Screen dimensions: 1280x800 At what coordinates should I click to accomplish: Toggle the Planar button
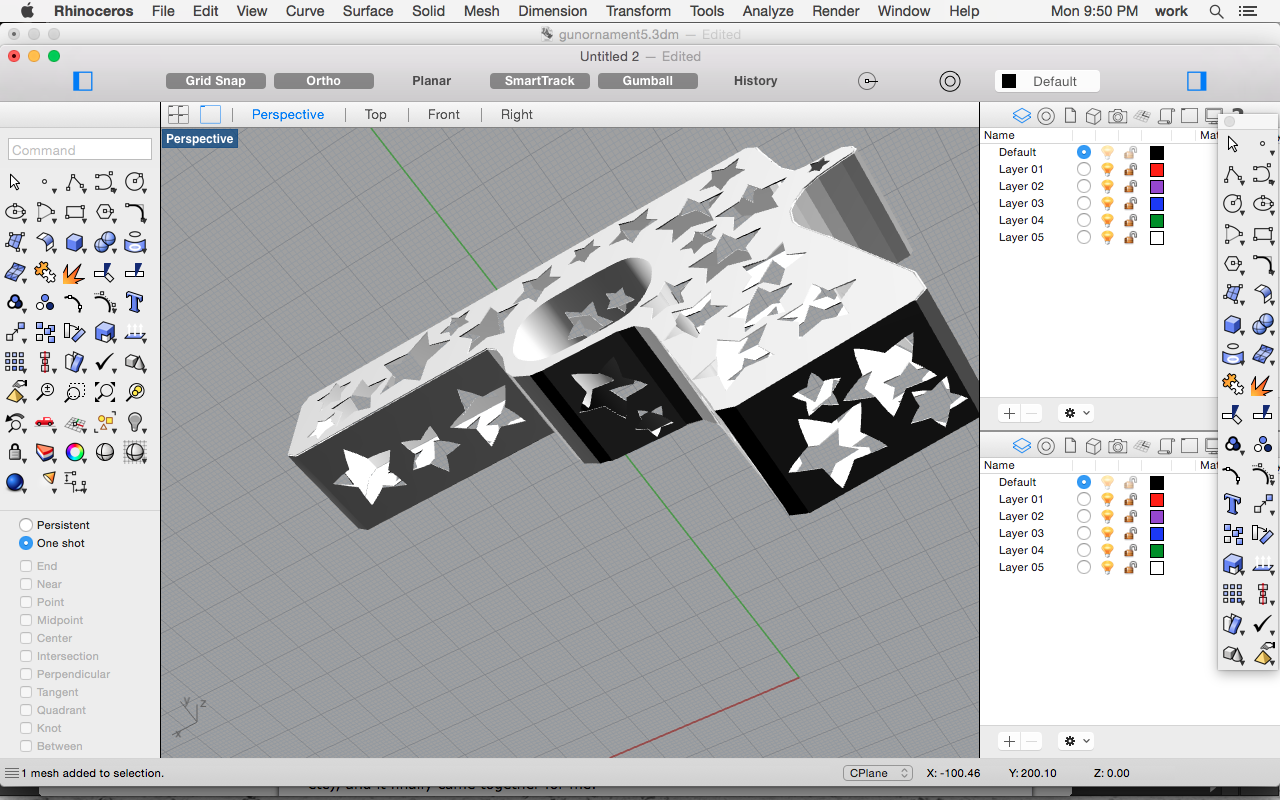(x=431, y=81)
